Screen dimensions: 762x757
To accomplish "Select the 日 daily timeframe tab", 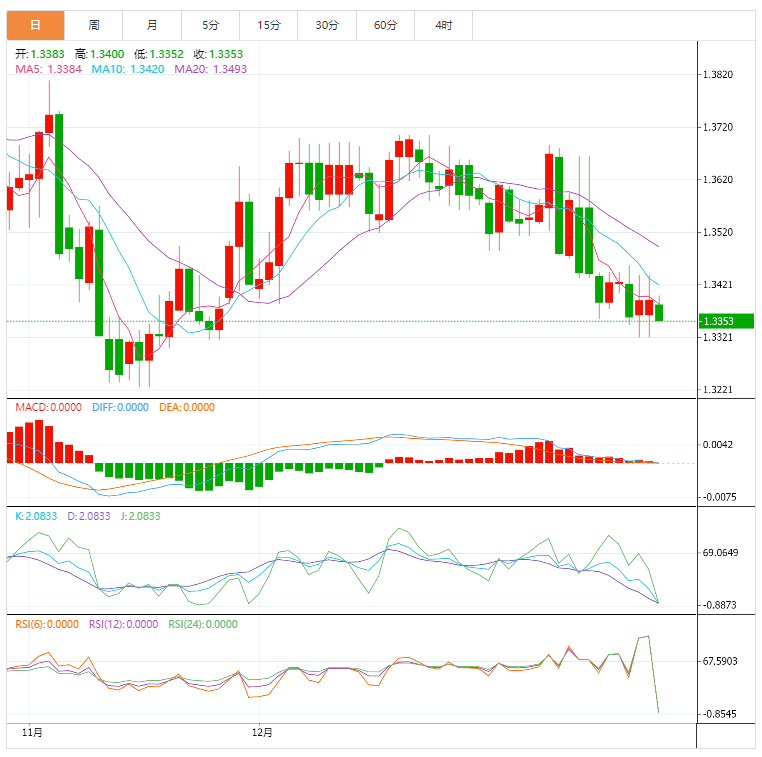I will (x=35, y=25).
